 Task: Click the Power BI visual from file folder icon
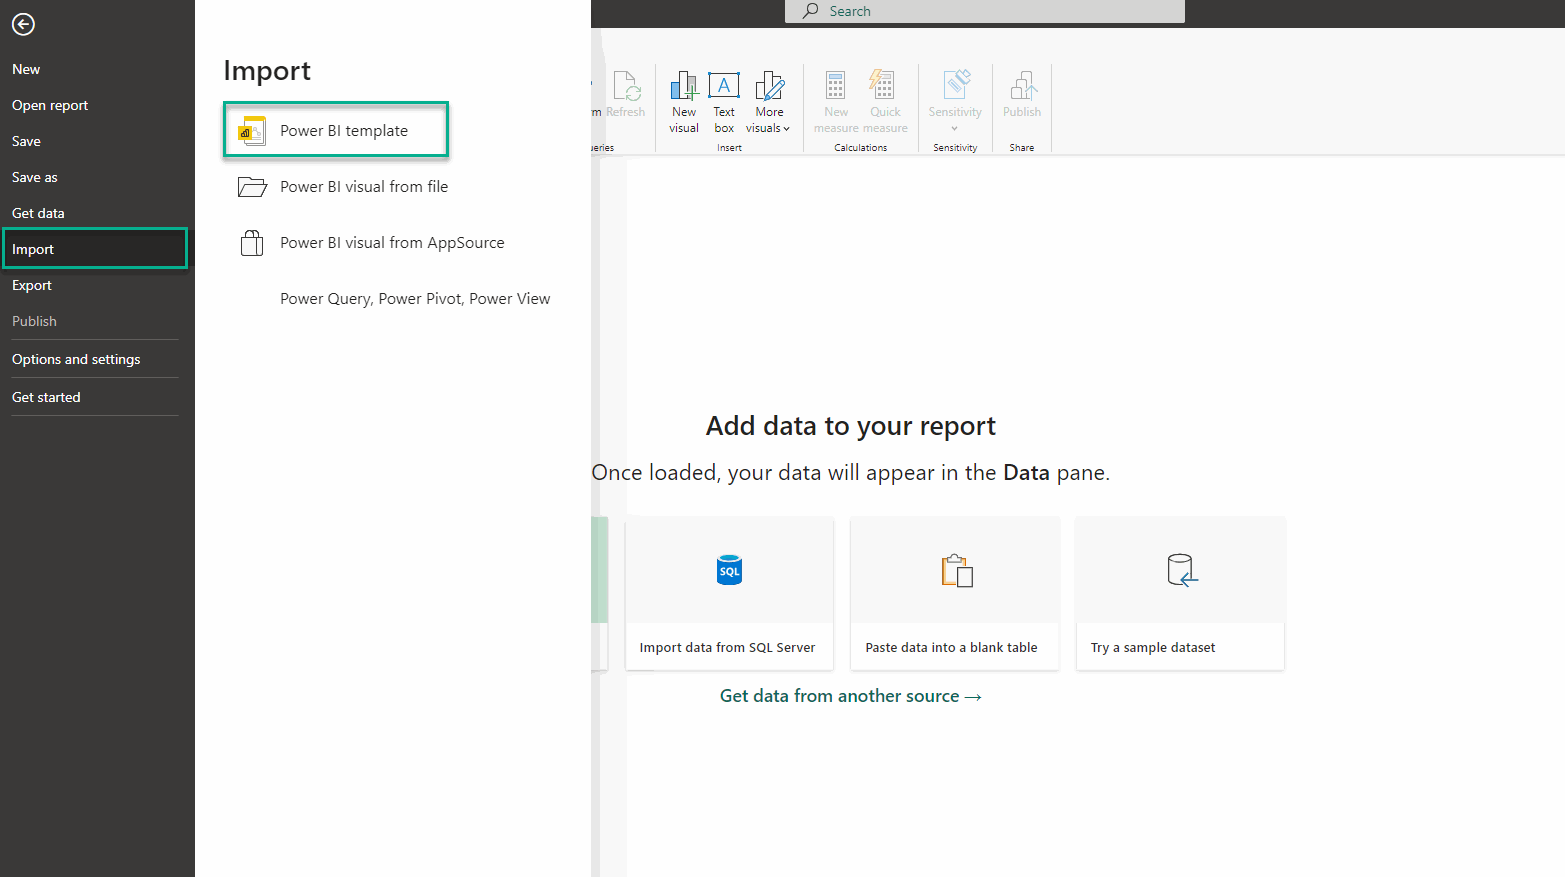tap(252, 186)
